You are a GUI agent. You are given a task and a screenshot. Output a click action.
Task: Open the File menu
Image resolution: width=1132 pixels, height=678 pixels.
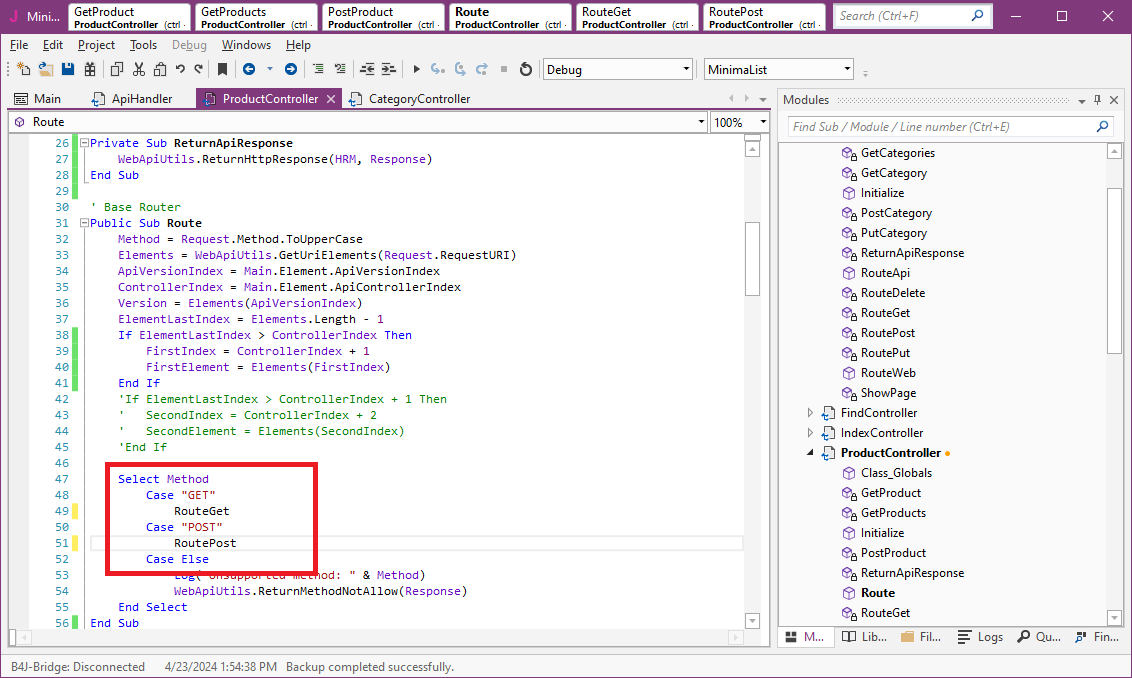point(19,45)
